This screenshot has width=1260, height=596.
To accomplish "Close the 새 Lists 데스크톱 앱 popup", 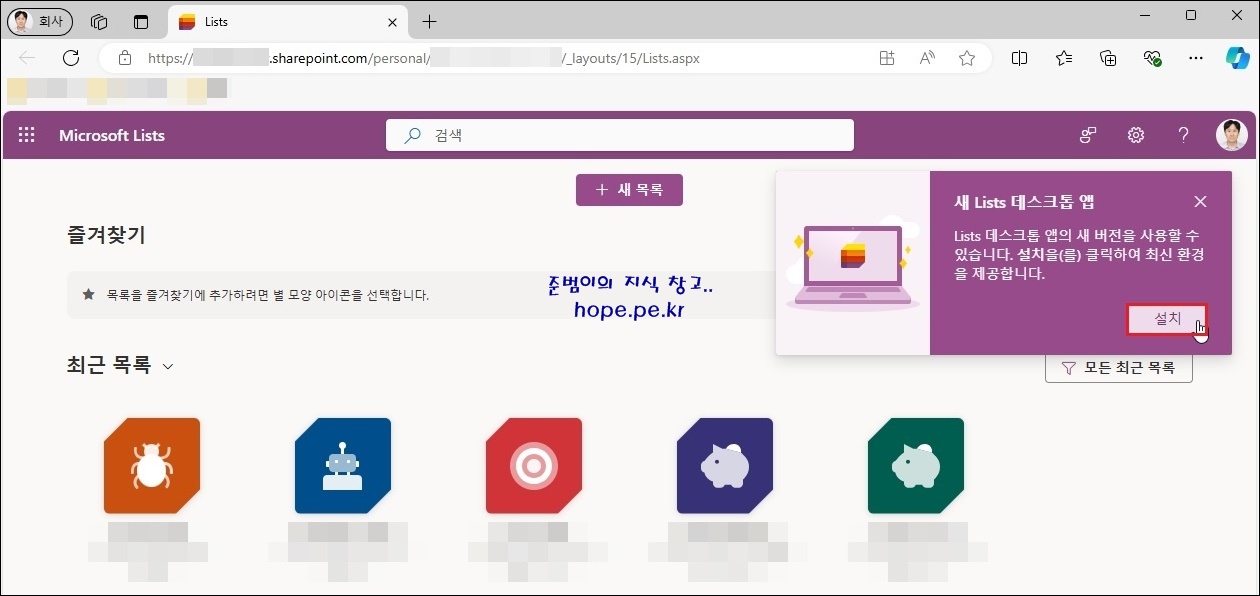I will [1200, 202].
